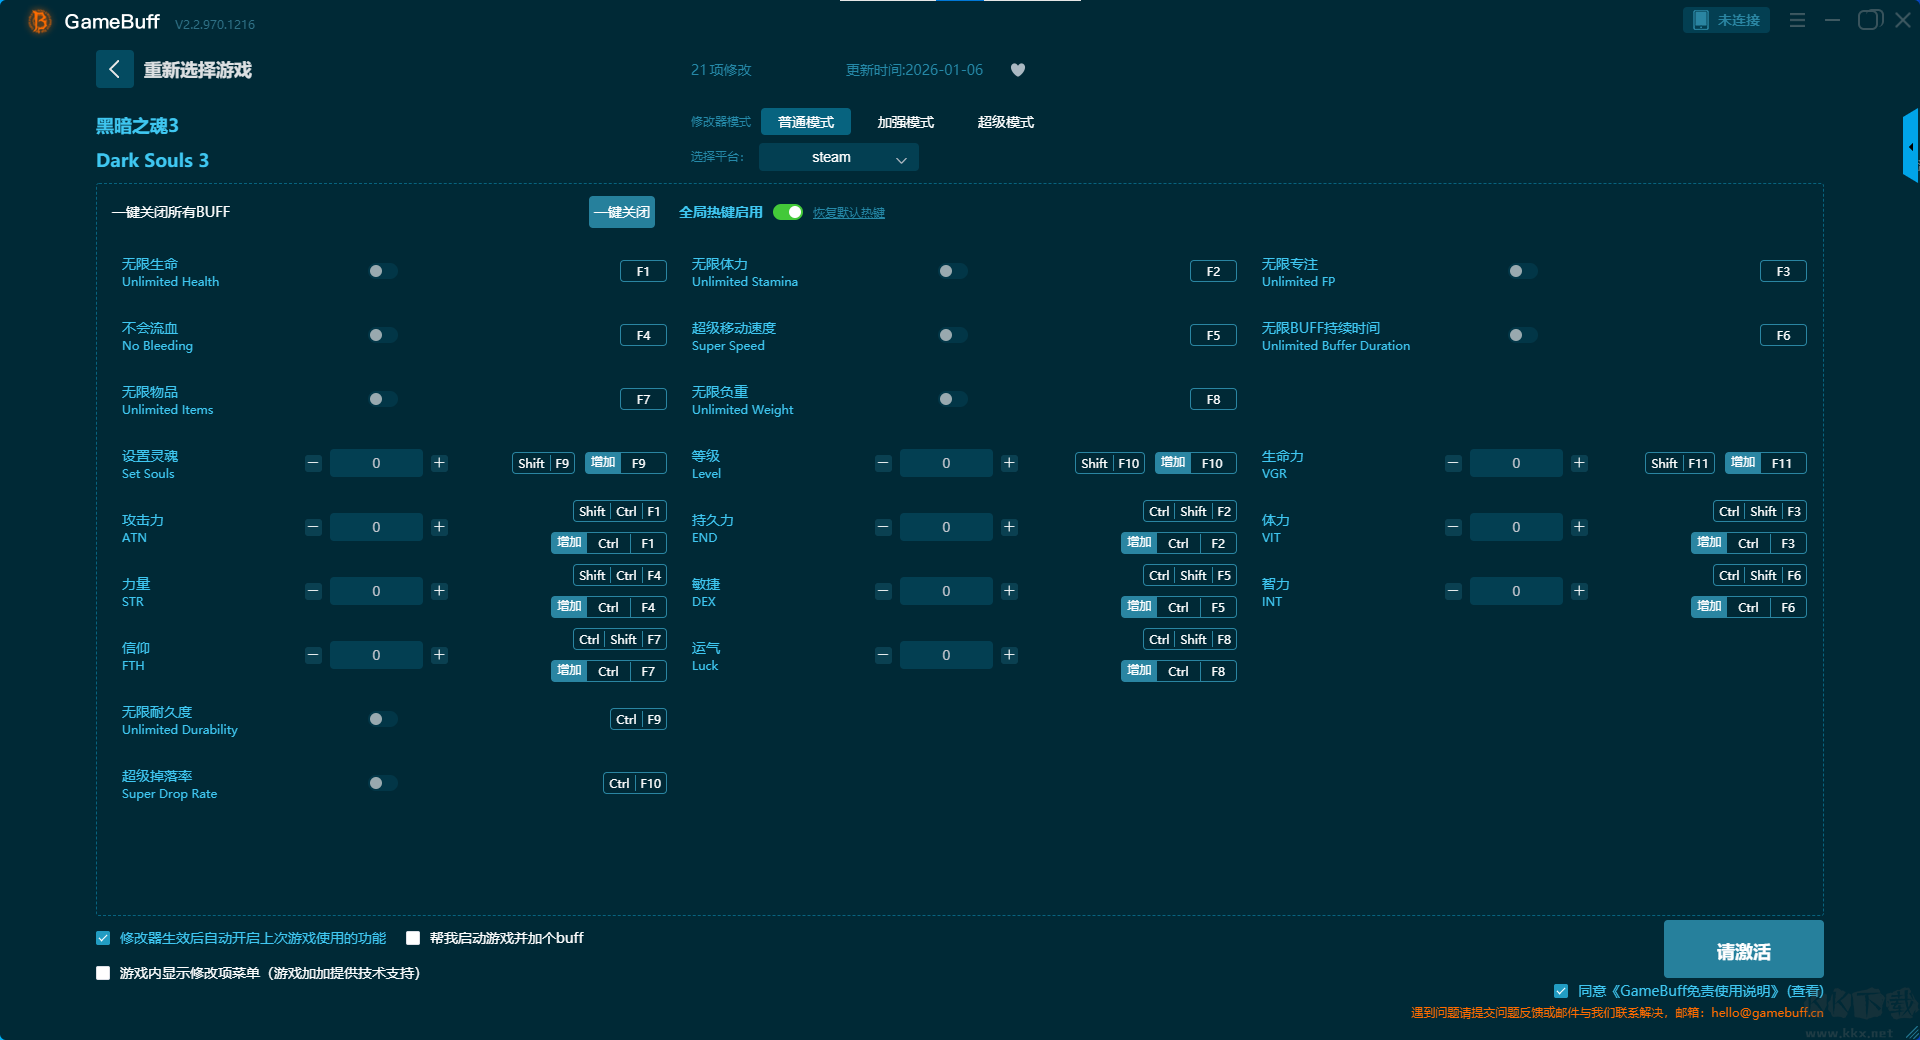Disable the global hotkey switch

(x=788, y=212)
